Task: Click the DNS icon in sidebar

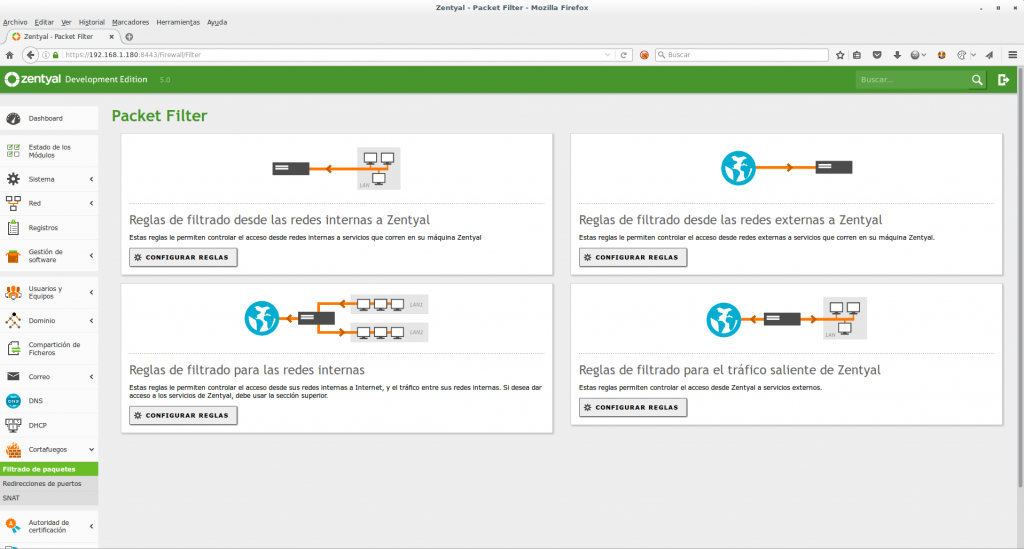Action: tap(13, 401)
